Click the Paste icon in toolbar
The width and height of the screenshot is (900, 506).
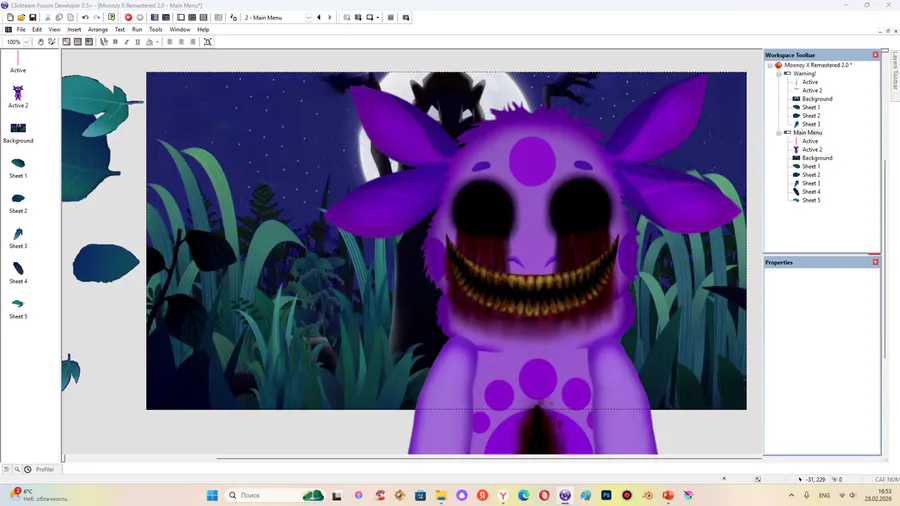(x=71, y=18)
